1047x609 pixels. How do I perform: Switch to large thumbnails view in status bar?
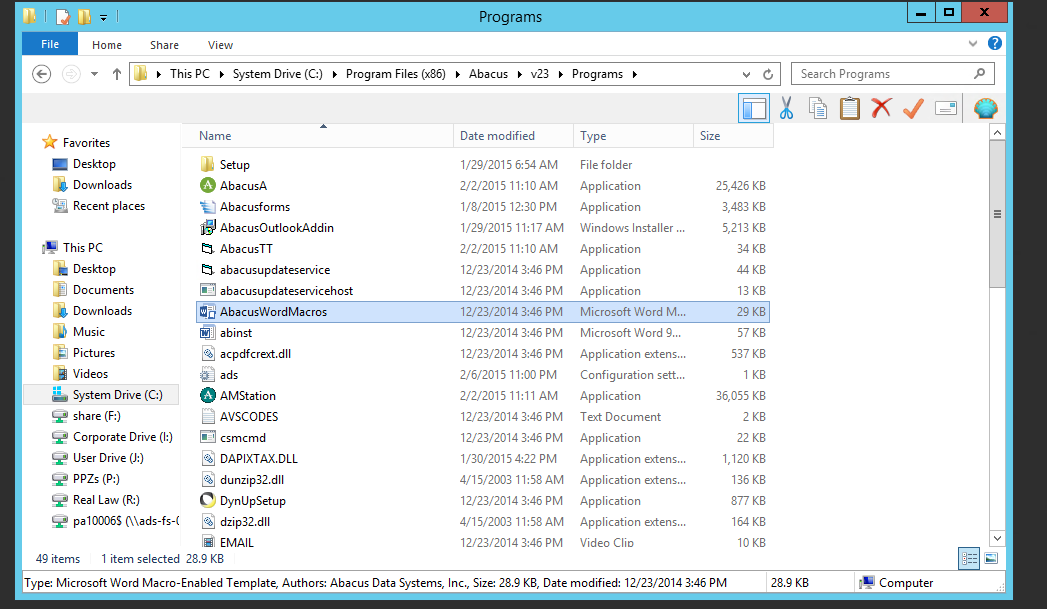pyautogui.click(x=992, y=558)
